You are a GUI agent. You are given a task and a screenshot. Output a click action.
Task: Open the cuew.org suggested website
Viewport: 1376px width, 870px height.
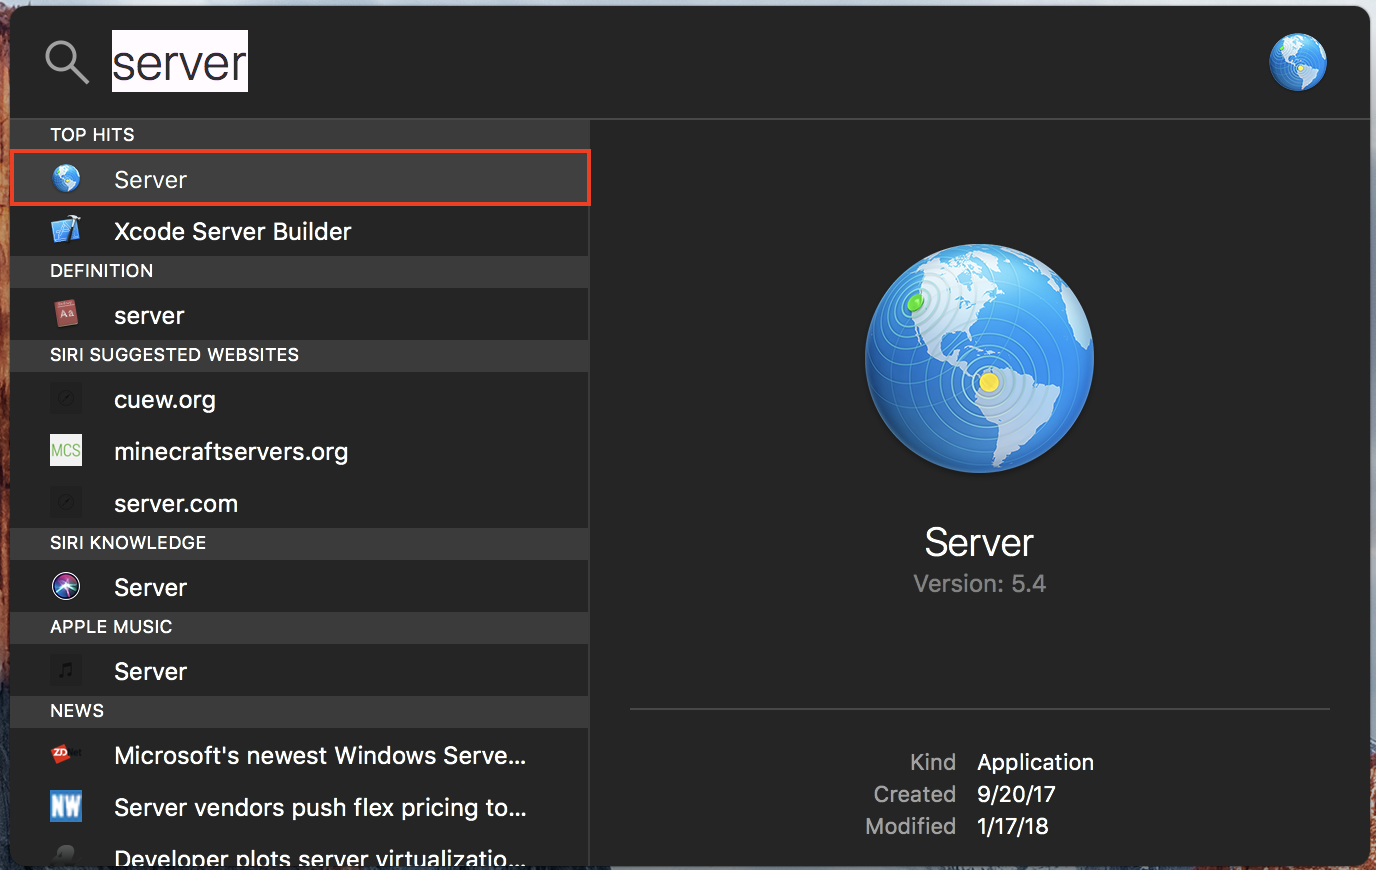(165, 400)
